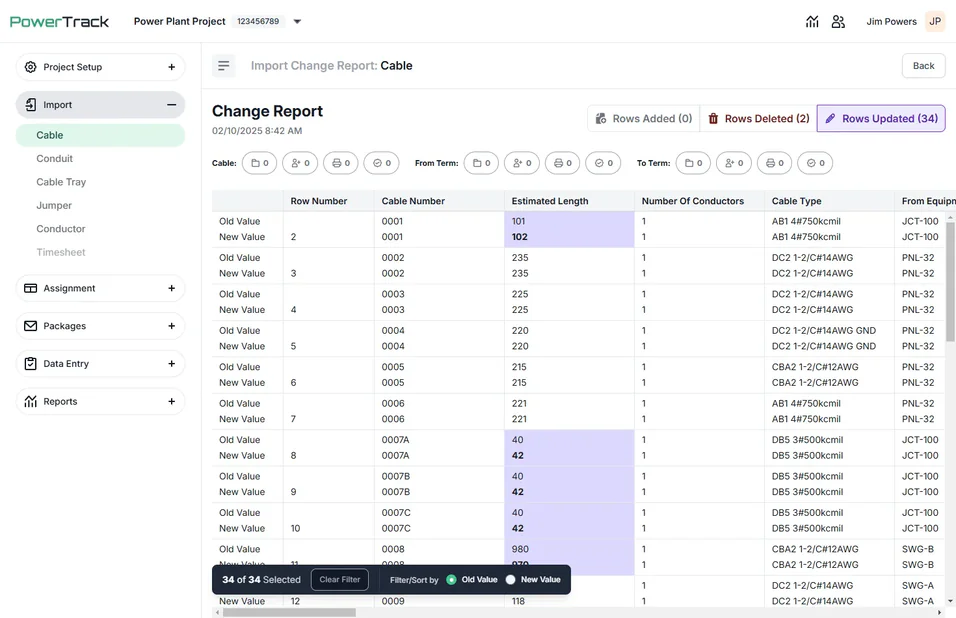Switch to Rows Deleted (2) tab
This screenshot has width=956, height=618.
(x=758, y=118)
